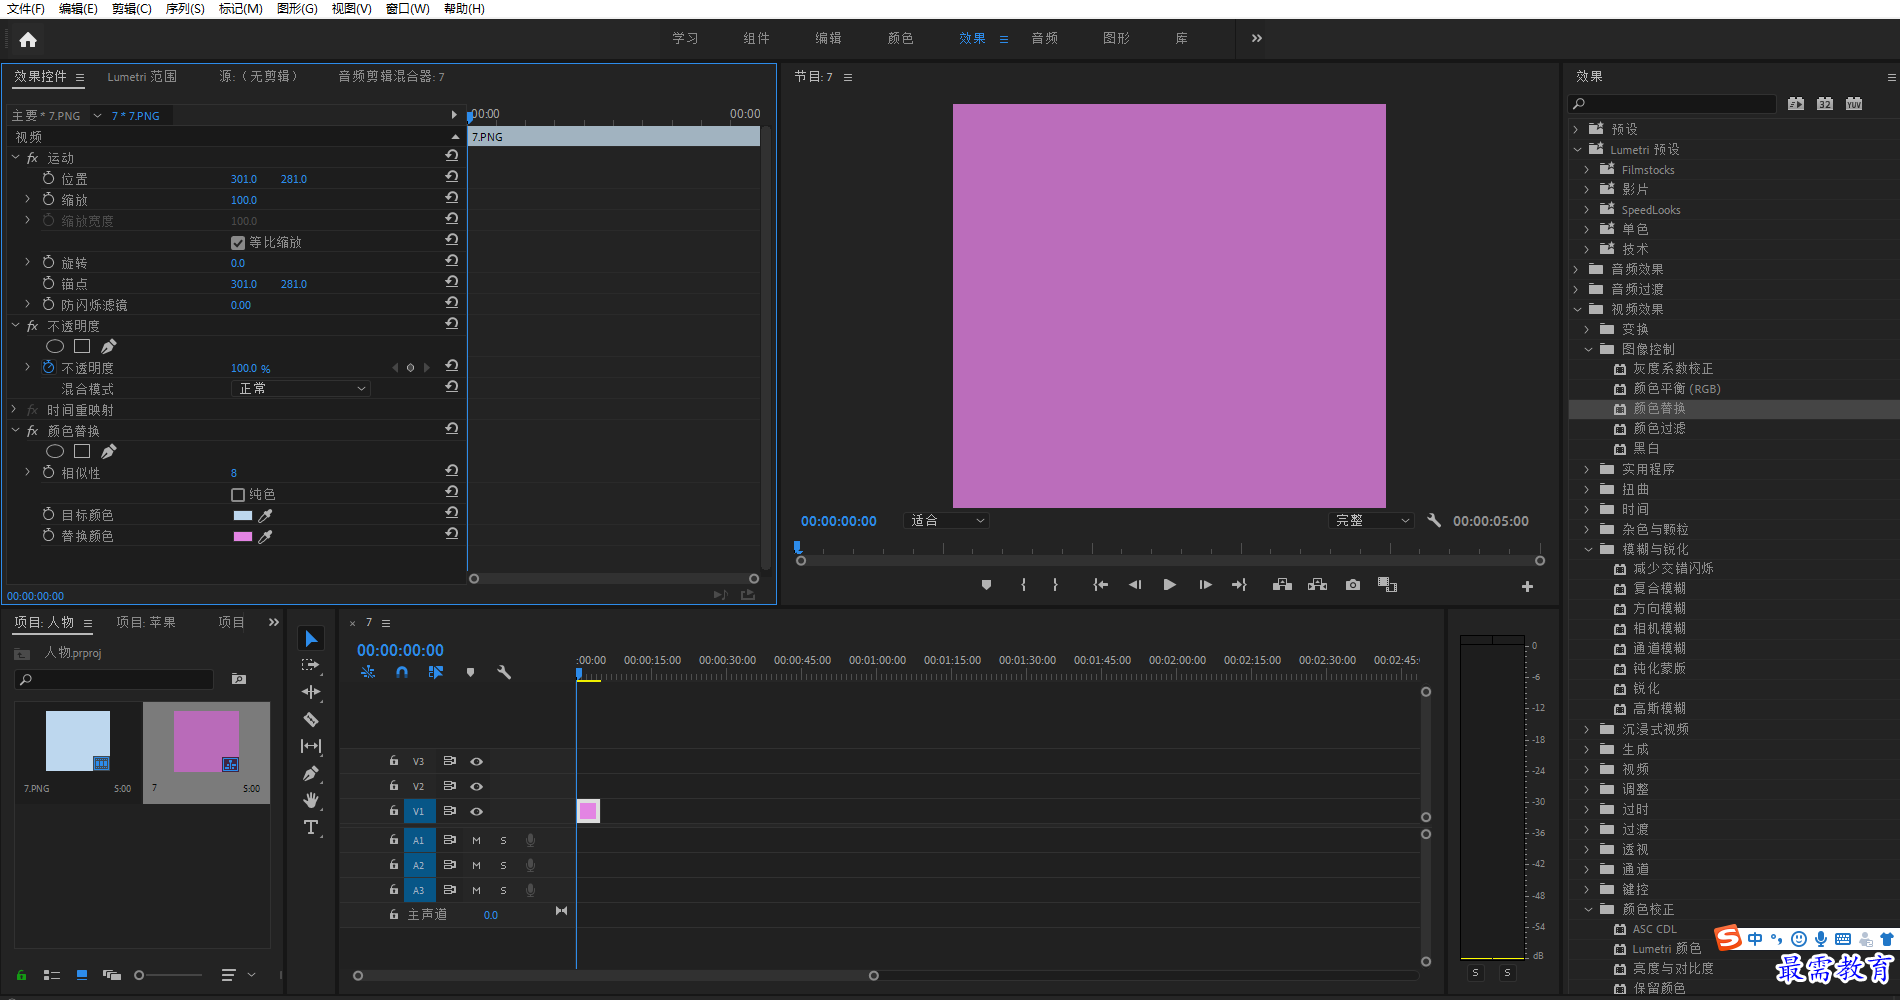
Task: Click the effects search field
Action: click(x=1672, y=104)
